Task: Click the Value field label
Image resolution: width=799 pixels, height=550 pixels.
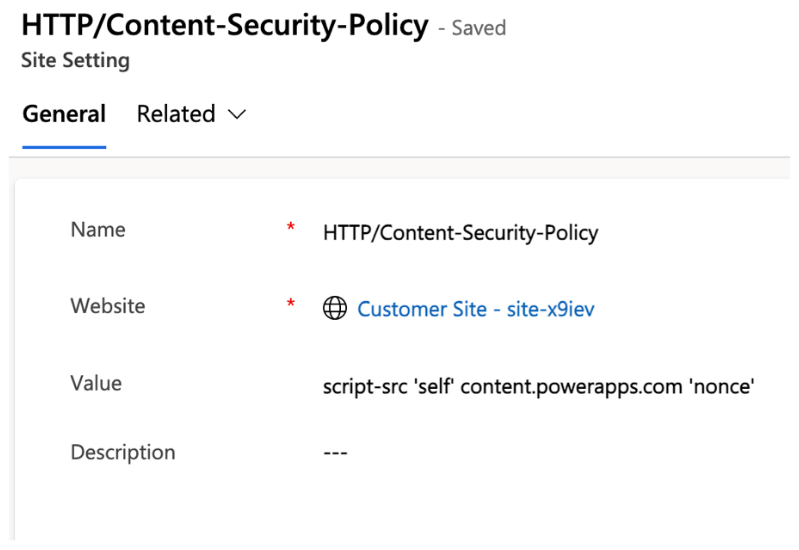Action: click(96, 383)
